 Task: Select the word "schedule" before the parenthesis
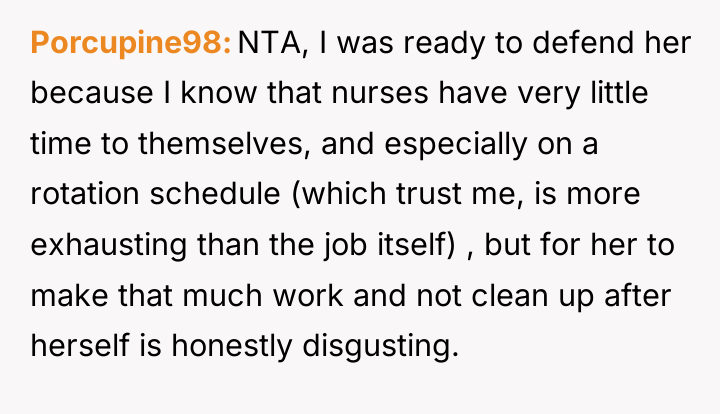pyautogui.click(x=215, y=194)
